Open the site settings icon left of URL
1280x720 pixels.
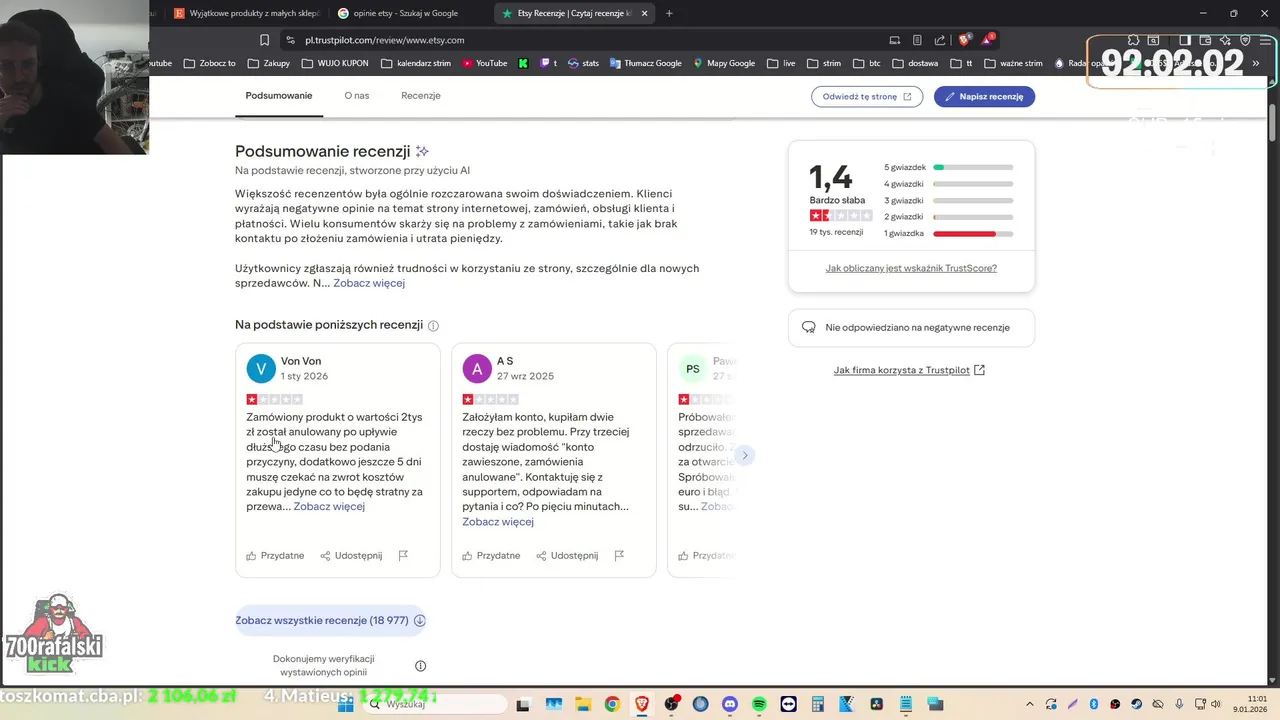coord(290,40)
